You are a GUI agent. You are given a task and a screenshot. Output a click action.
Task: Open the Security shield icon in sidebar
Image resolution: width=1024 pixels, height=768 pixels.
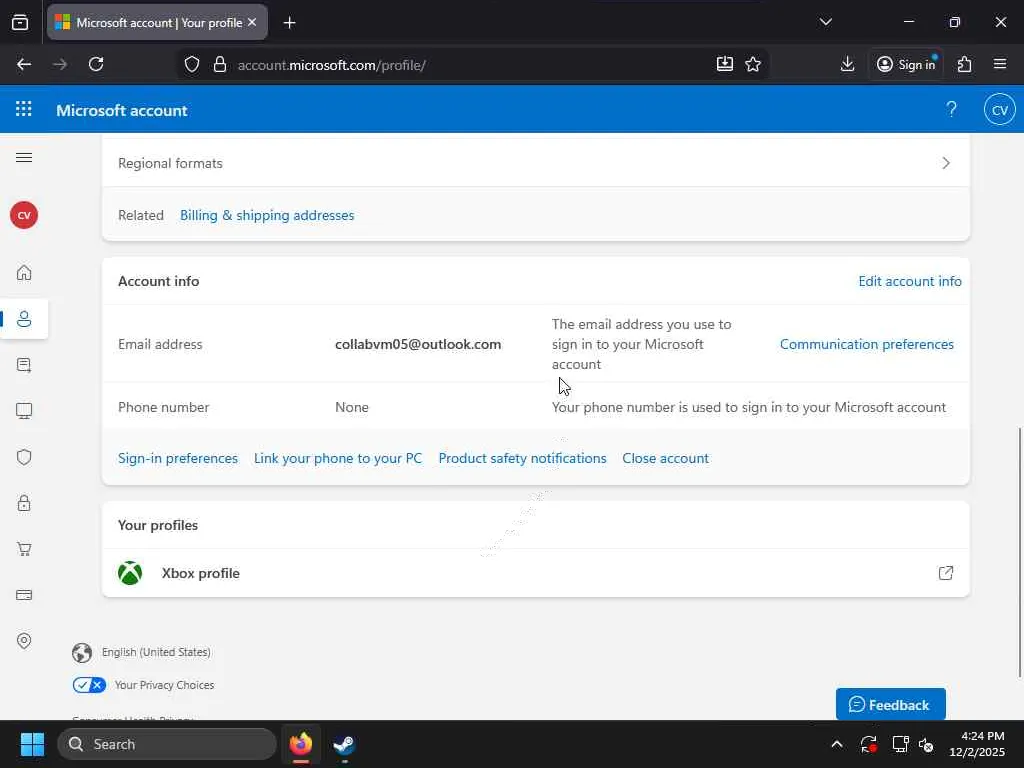[24, 457]
